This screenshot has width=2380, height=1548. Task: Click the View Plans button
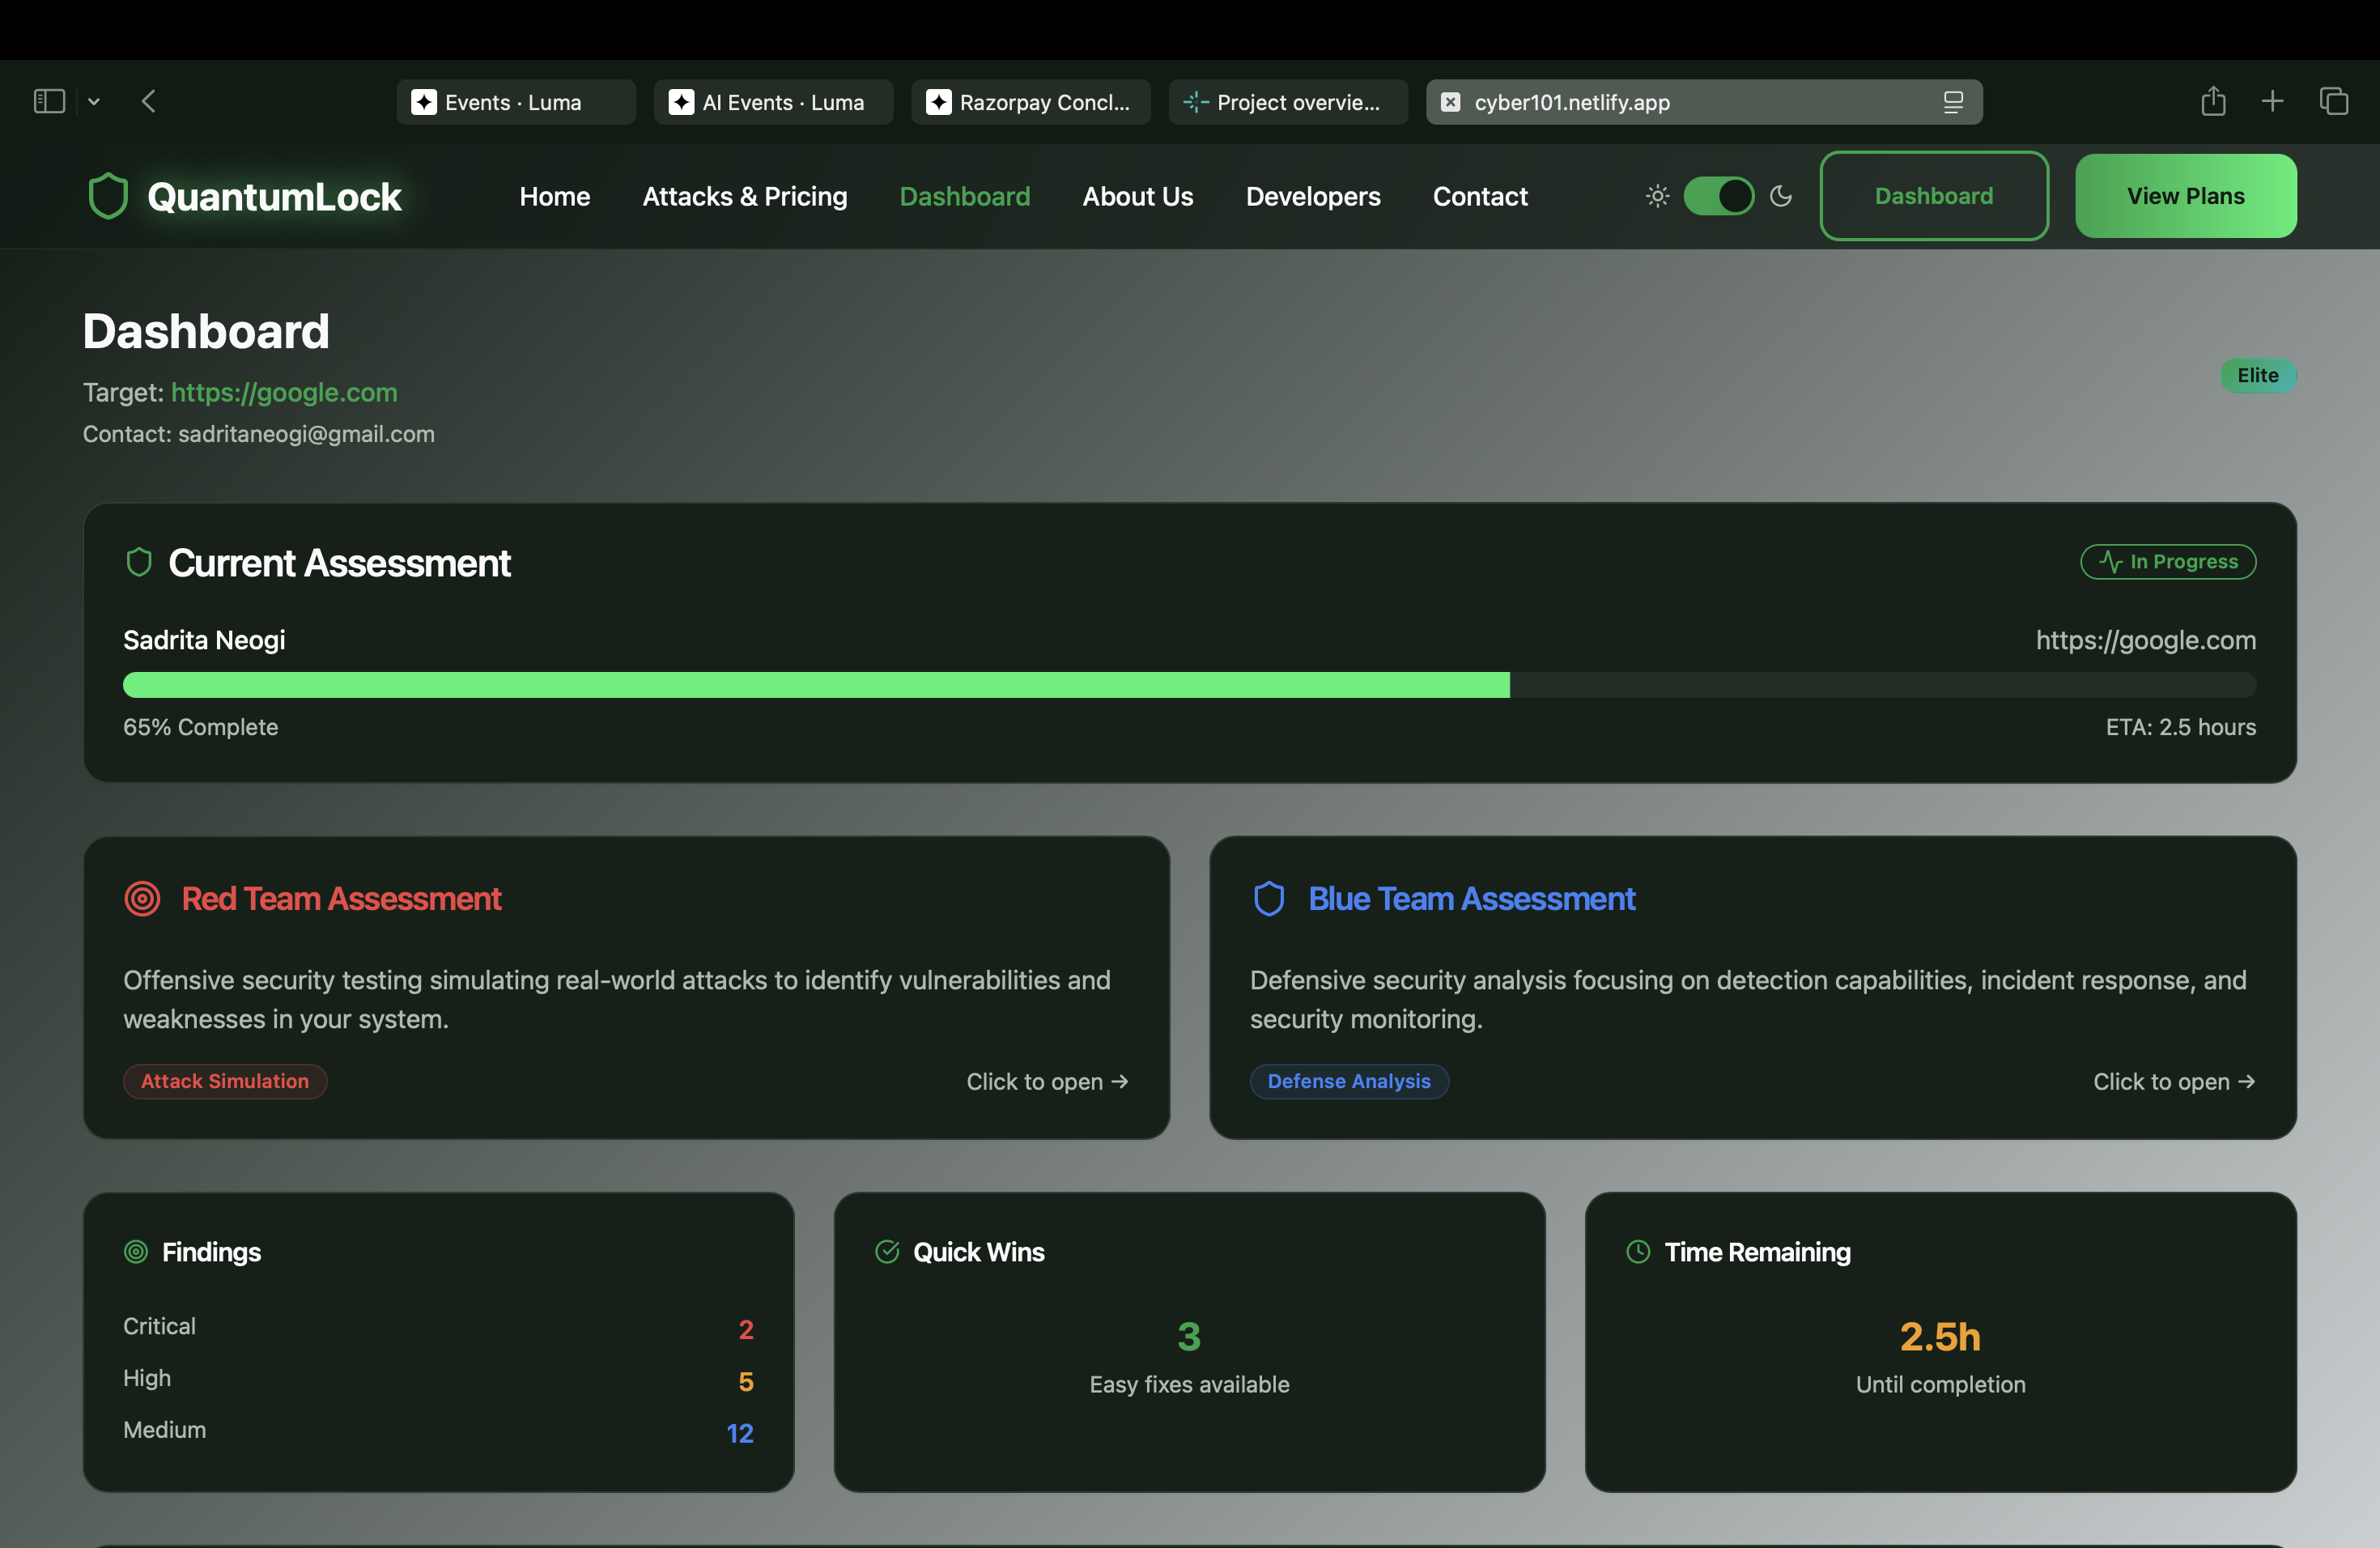tap(2186, 196)
